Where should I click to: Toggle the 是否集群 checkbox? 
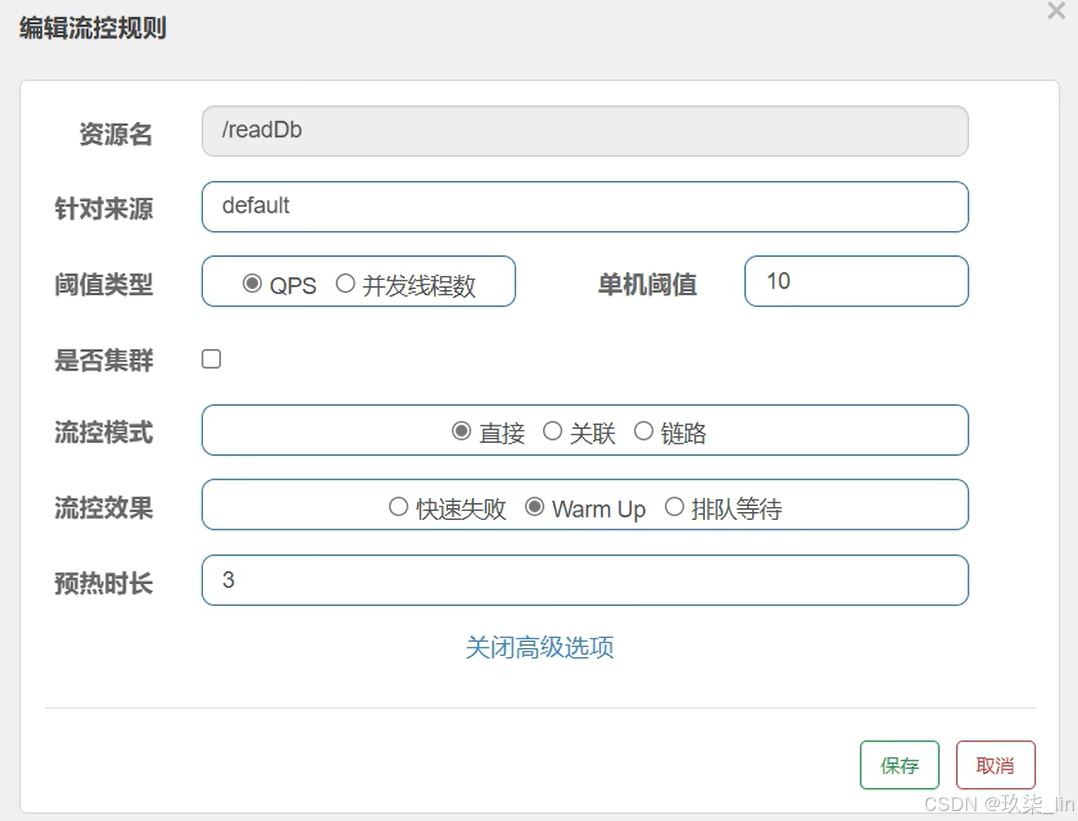(x=211, y=359)
